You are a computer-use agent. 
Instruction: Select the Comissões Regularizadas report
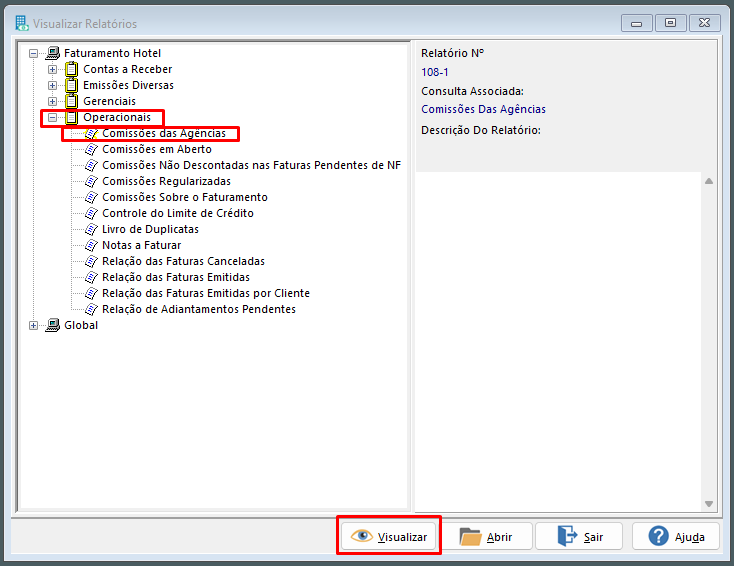point(166,181)
